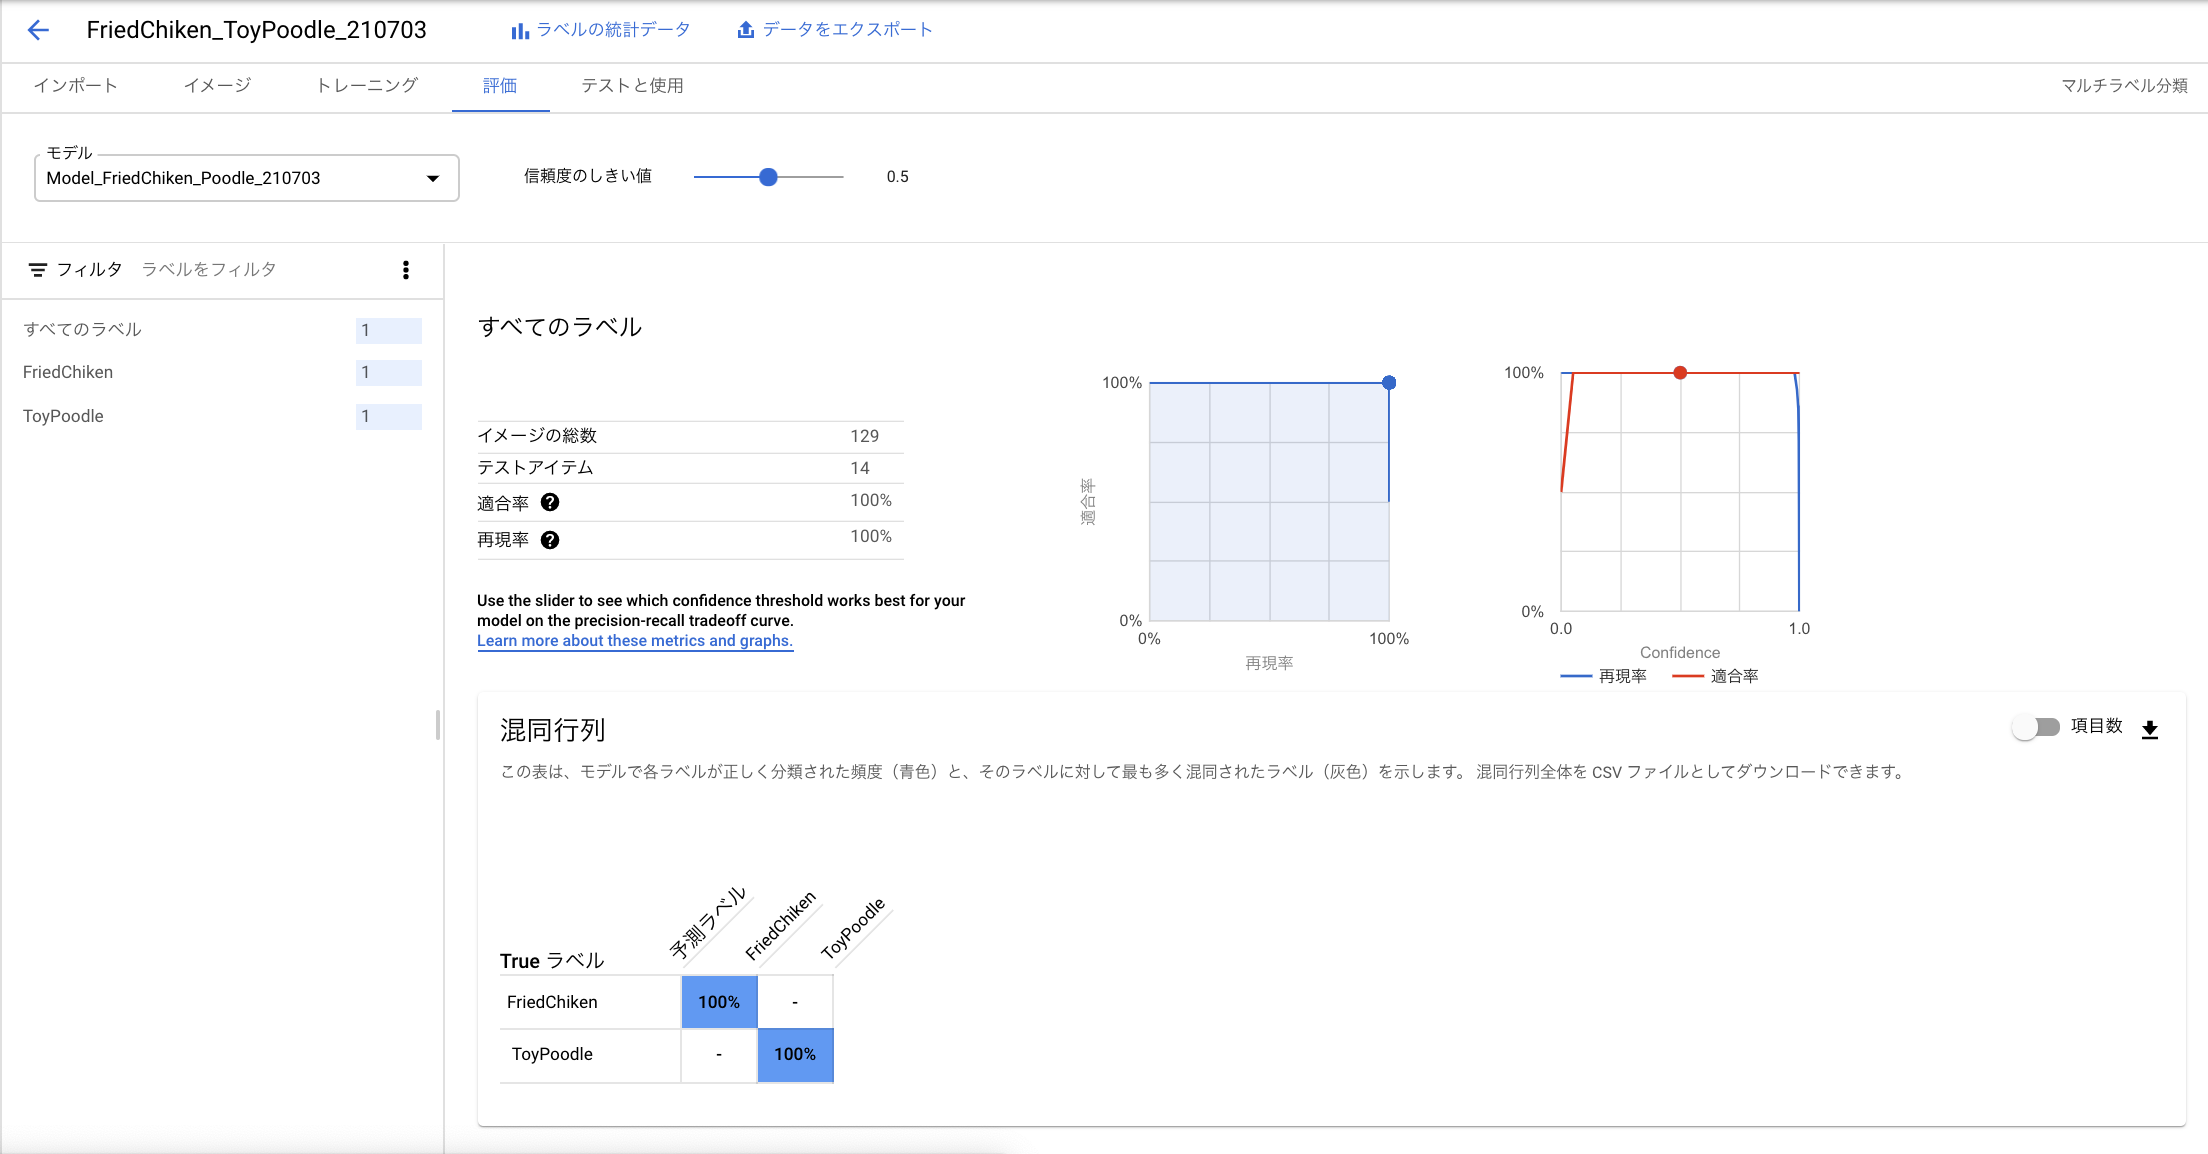2208x1154 pixels.
Task: Switch to the トレーニング tab
Action: click(x=366, y=86)
